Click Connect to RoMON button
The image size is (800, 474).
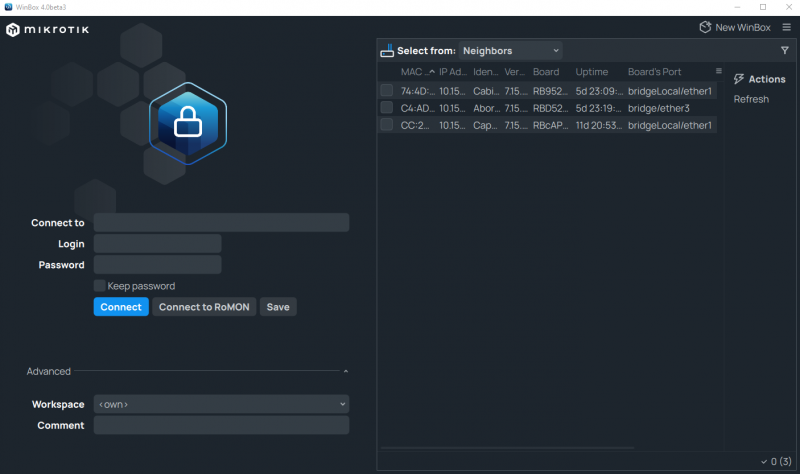(x=204, y=307)
